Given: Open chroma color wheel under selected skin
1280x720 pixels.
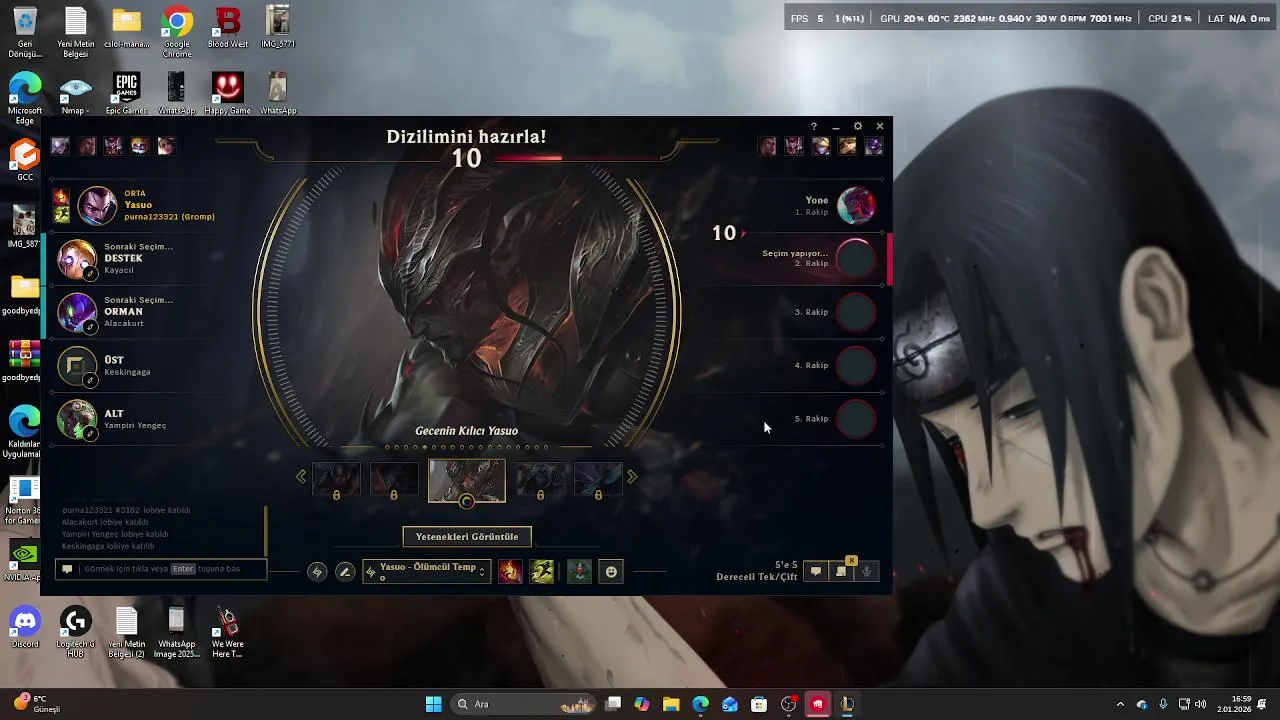Looking at the screenshot, I should tap(467, 501).
